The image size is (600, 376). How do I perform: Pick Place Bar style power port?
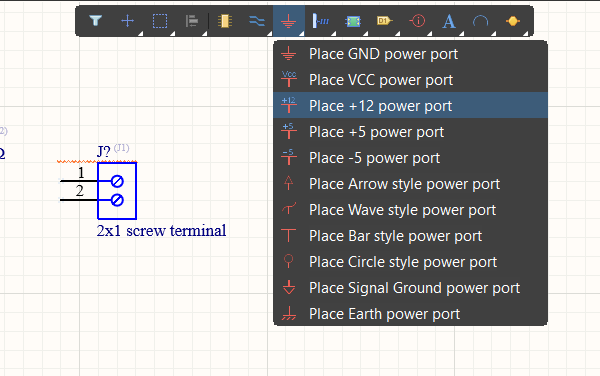410,236
